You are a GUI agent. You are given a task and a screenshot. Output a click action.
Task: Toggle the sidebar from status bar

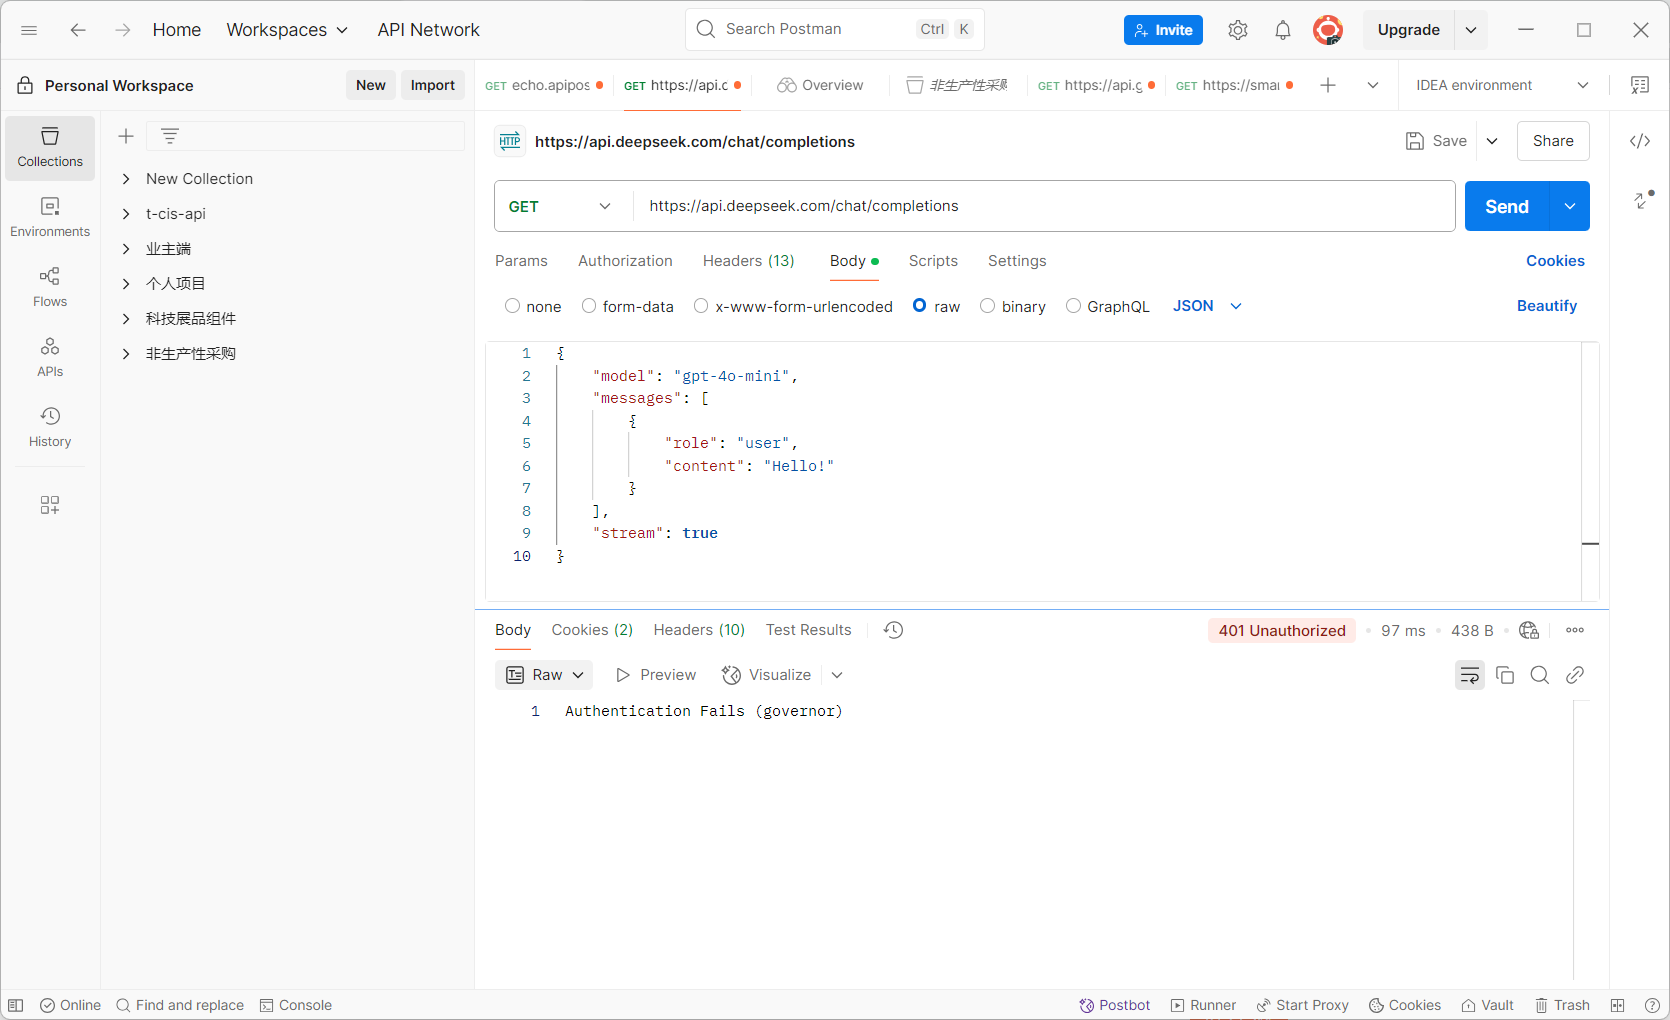coord(16,1005)
